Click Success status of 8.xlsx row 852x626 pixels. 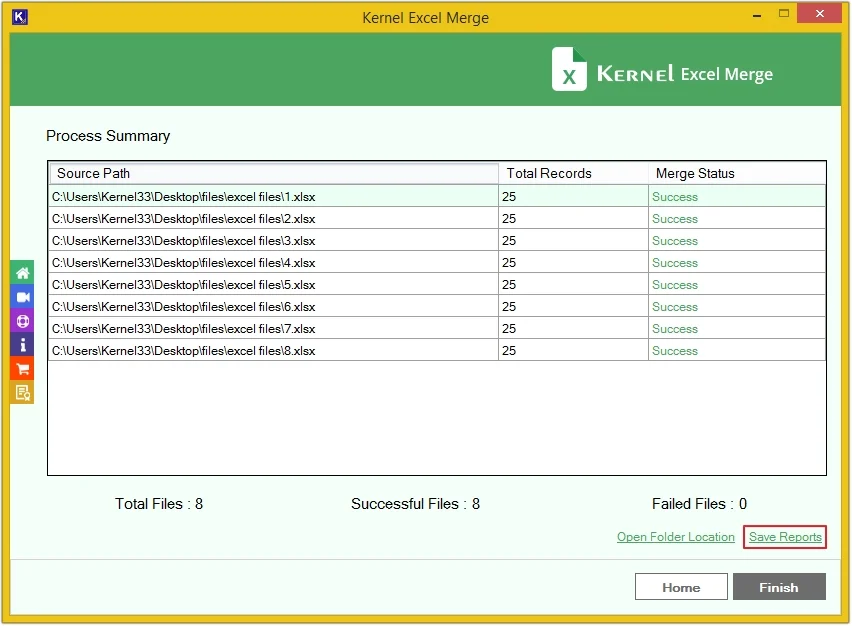(x=674, y=350)
